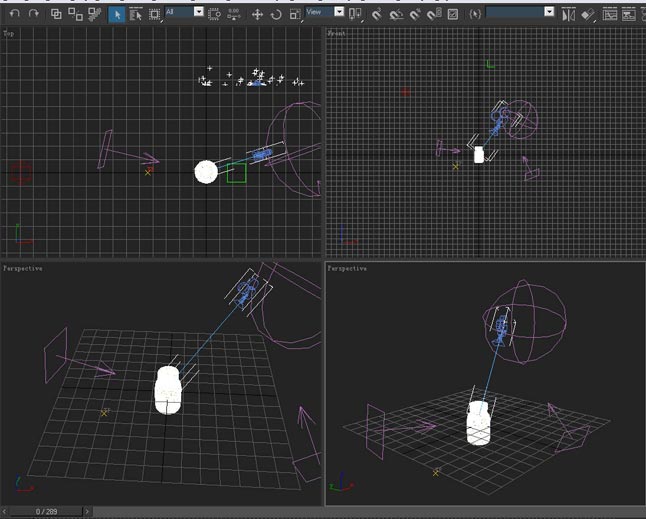Toggle the Scene Explorer icon

pyautogui.click(x=610, y=15)
